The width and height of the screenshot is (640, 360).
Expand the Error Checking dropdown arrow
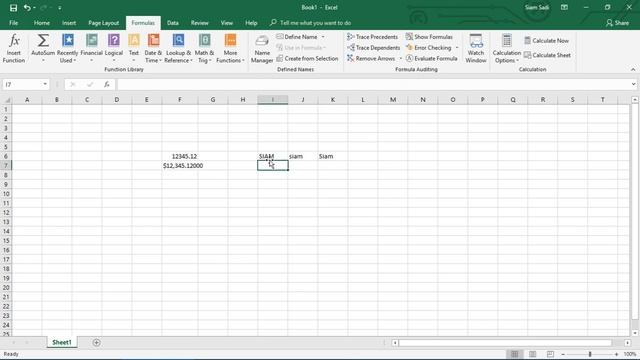(457, 48)
